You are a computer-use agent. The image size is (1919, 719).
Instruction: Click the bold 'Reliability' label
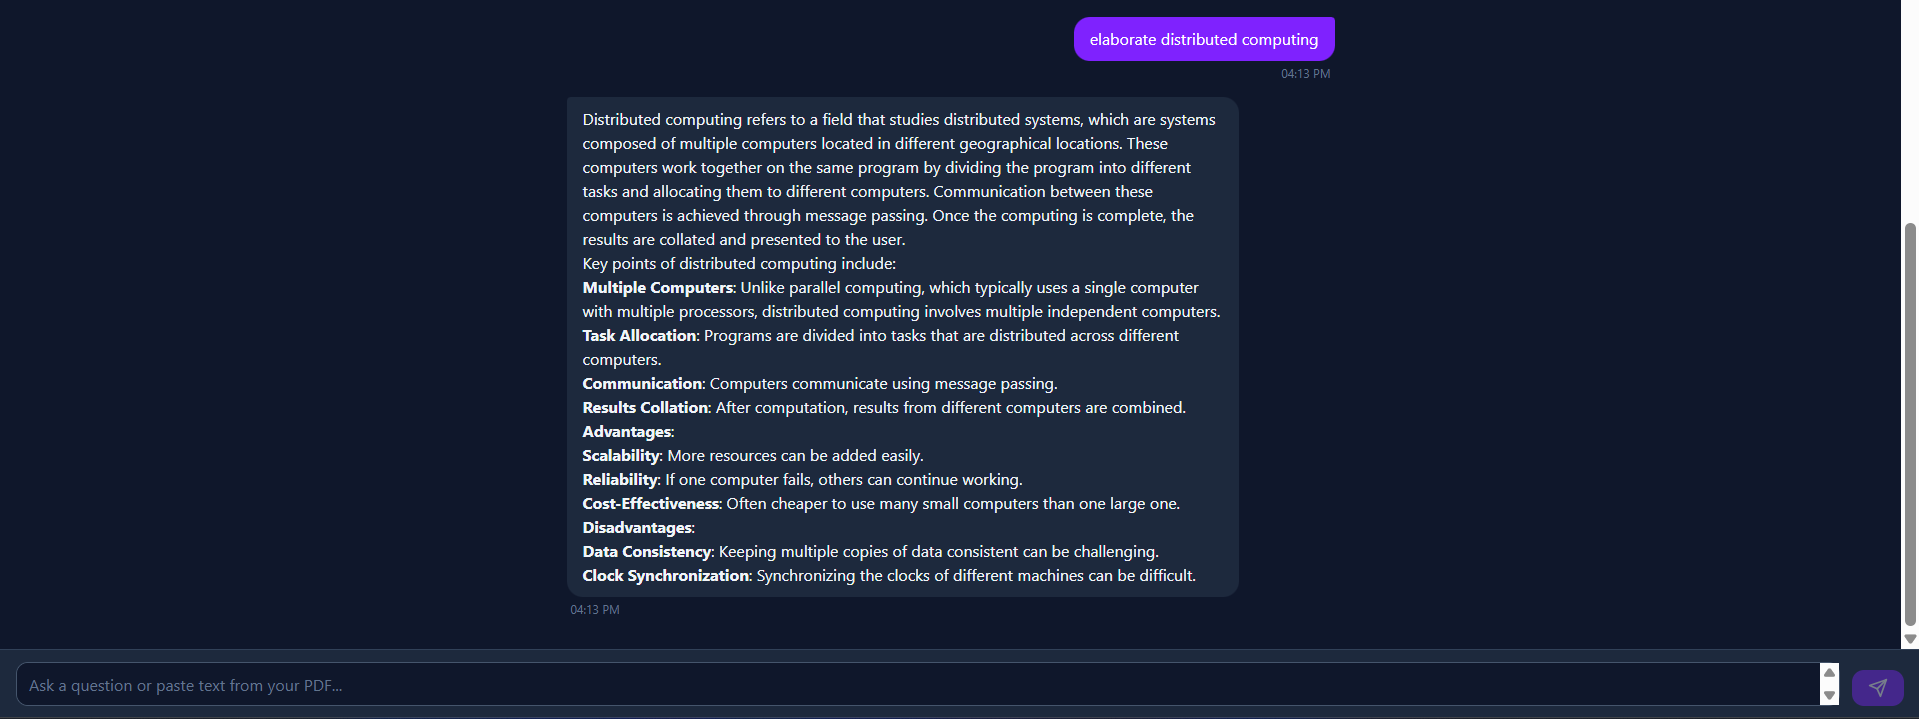click(620, 480)
